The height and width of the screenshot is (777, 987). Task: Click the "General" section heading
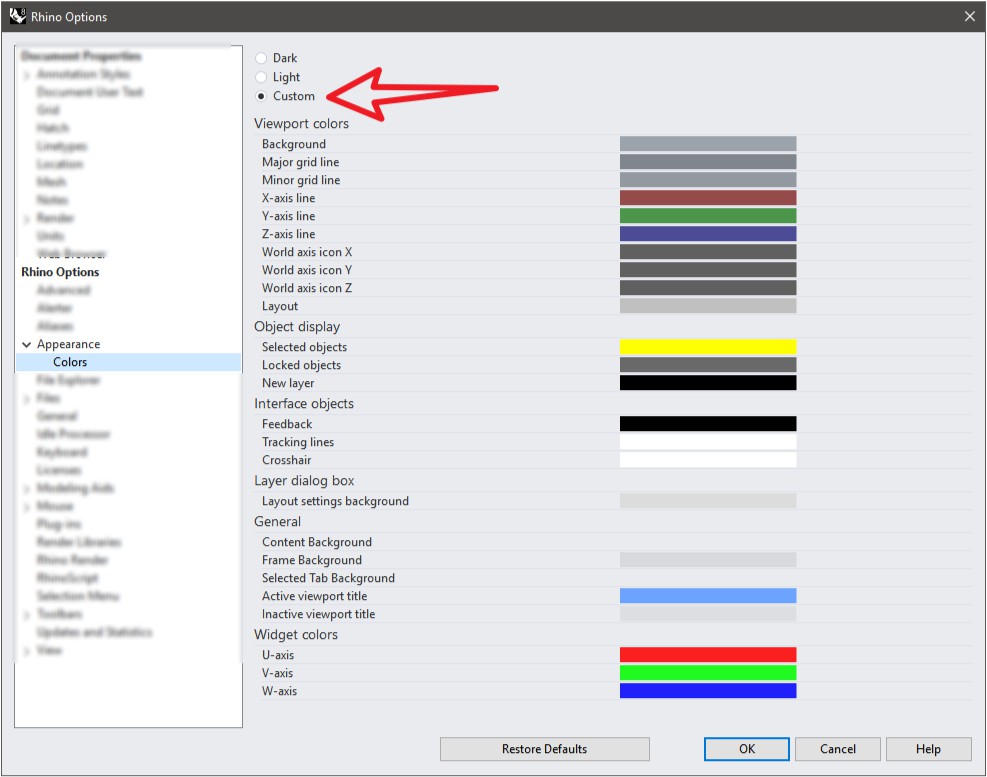click(x=278, y=521)
